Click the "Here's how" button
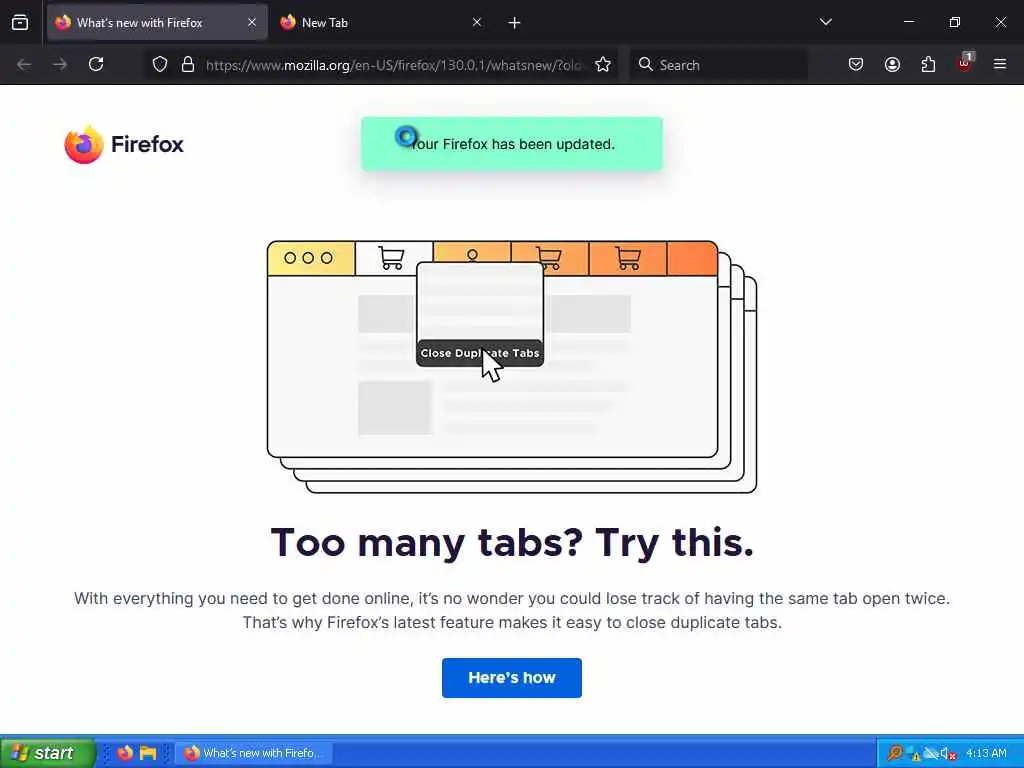Screen dimensions: 1024x768 pos(512,678)
